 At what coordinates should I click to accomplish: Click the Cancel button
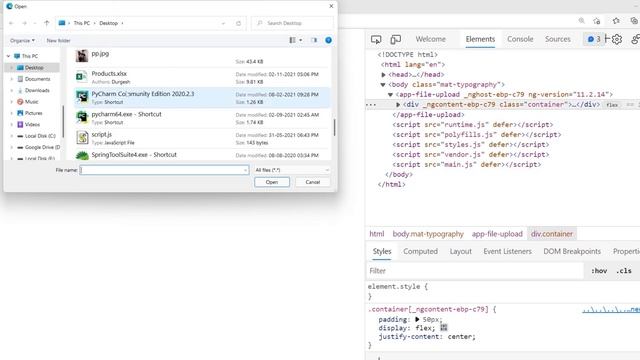coord(313,182)
